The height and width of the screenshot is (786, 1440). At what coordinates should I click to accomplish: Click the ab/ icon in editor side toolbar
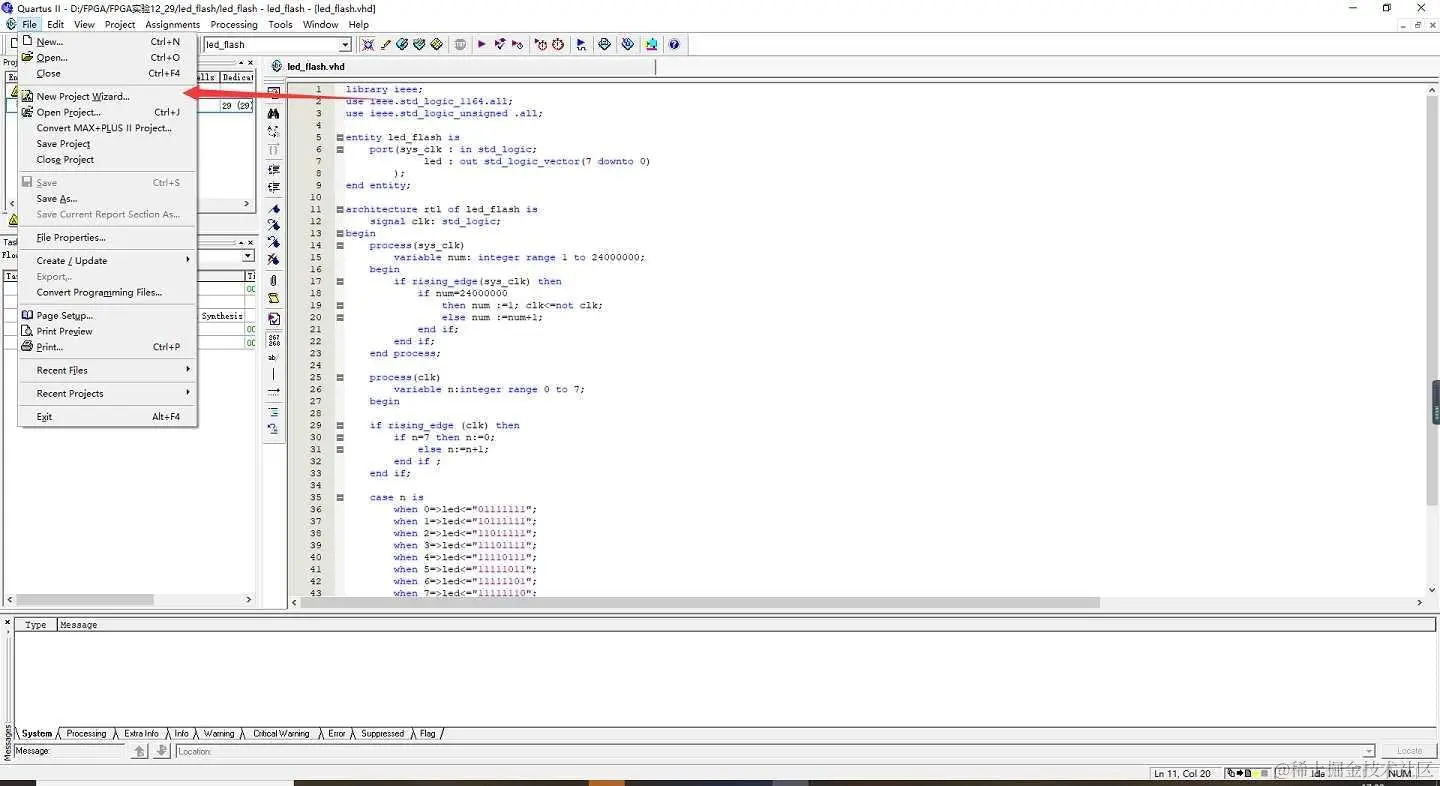[274, 360]
